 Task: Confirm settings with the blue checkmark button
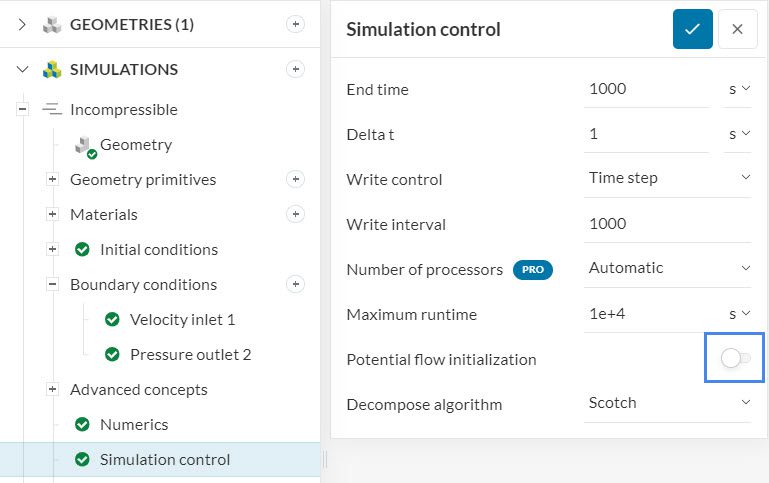point(692,30)
